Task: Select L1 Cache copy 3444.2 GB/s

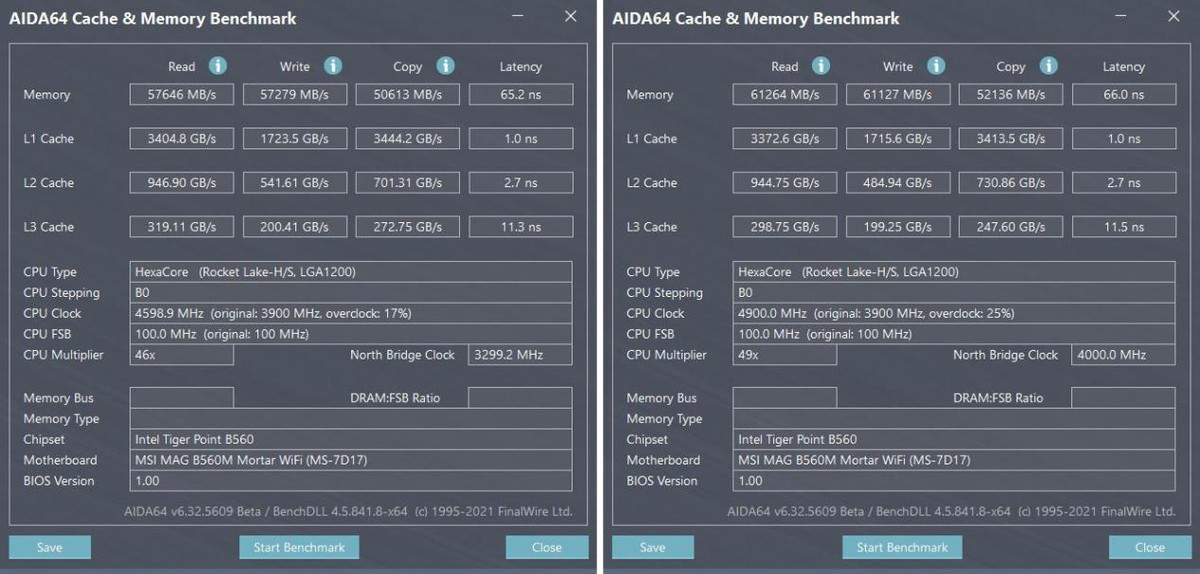Action: 408,138
